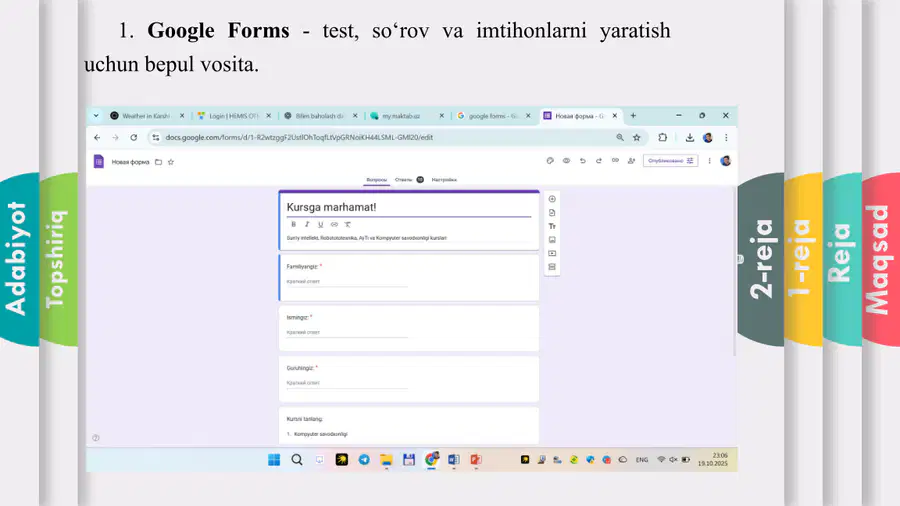Viewport: 900px width, 506px height.
Task: Open the Windows Start menu
Action: click(x=274, y=460)
